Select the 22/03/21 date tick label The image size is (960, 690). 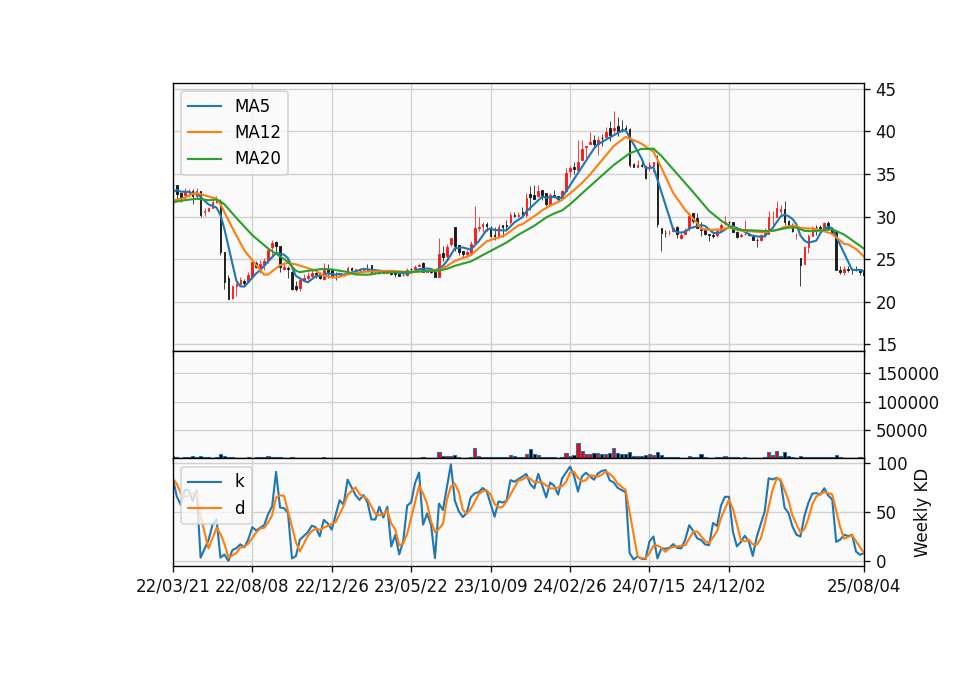coord(173,586)
